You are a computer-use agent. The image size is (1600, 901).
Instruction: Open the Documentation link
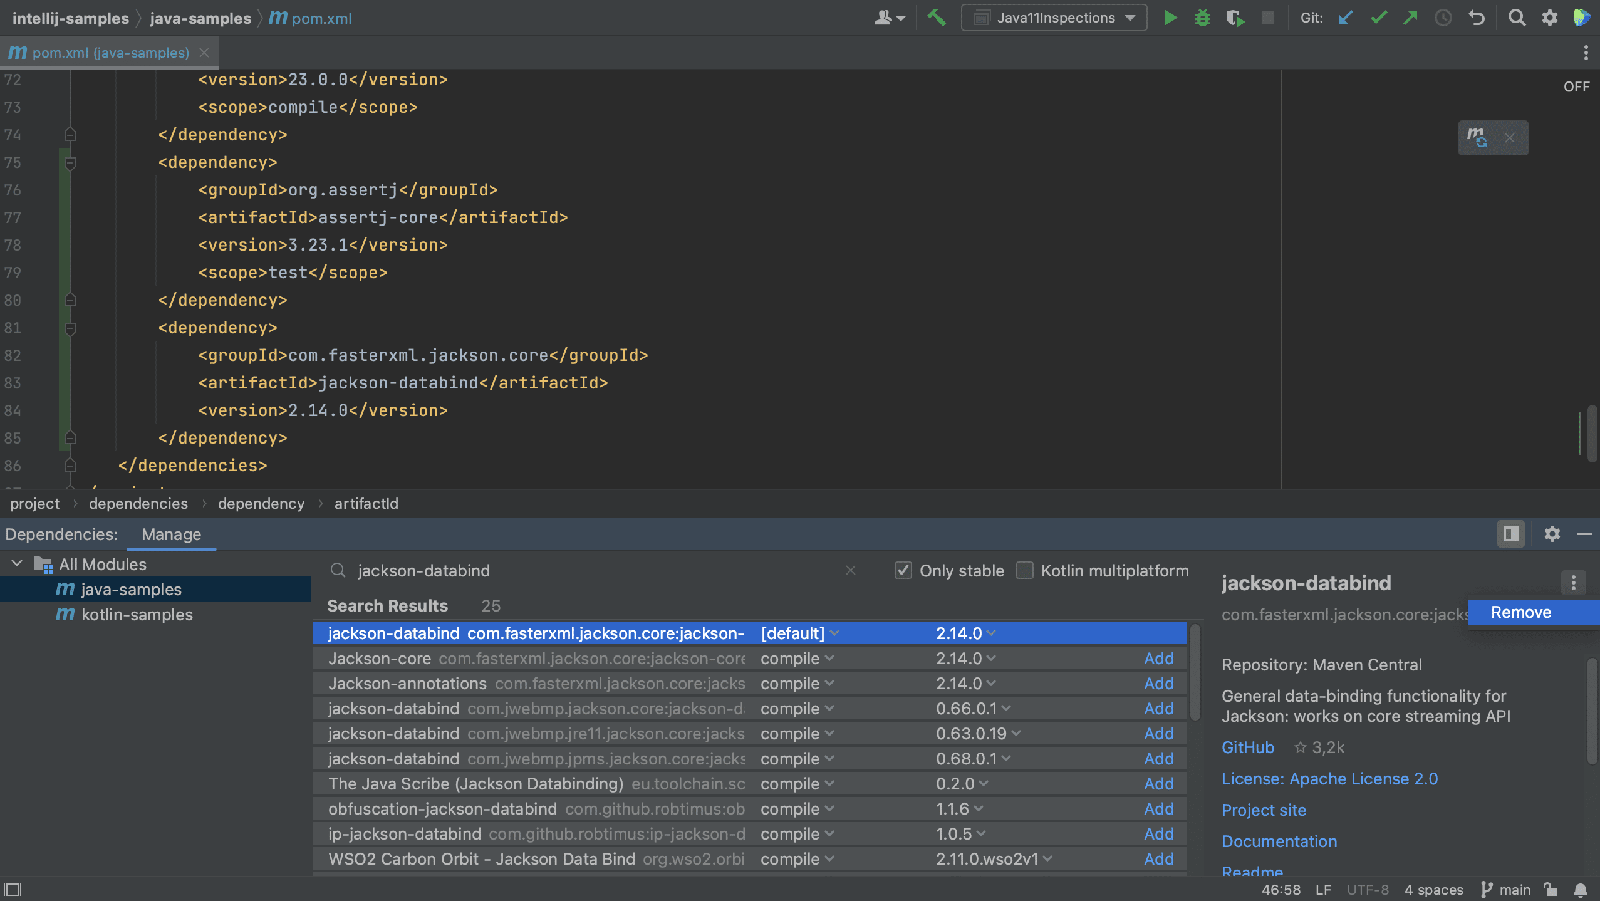(1279, 841)
